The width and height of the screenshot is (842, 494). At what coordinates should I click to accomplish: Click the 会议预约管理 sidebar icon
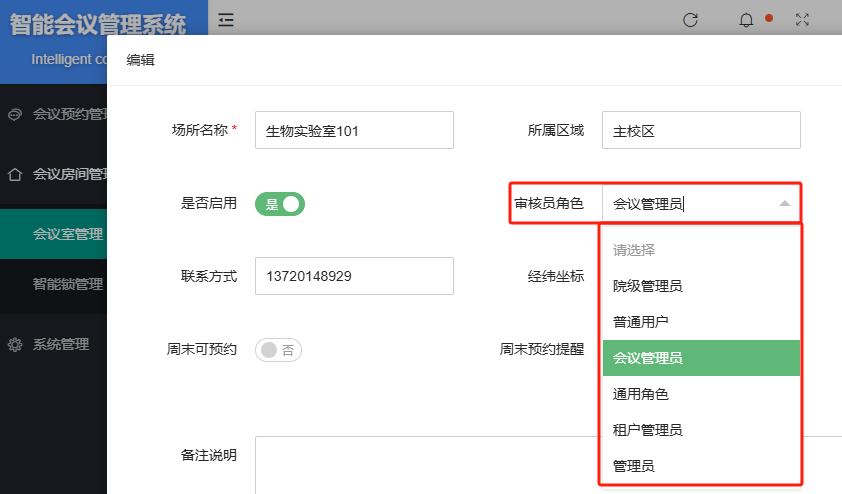(x=14, y=114)
